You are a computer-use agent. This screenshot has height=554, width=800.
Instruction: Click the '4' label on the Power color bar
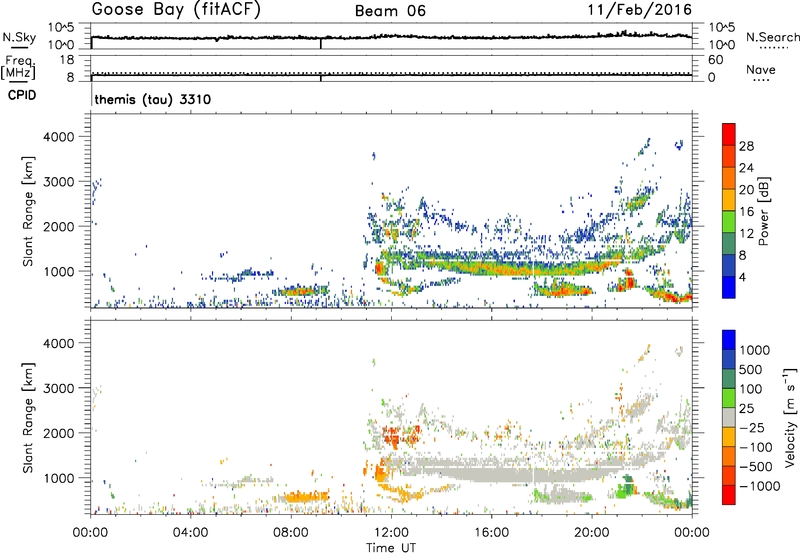[x=743, y=278]
